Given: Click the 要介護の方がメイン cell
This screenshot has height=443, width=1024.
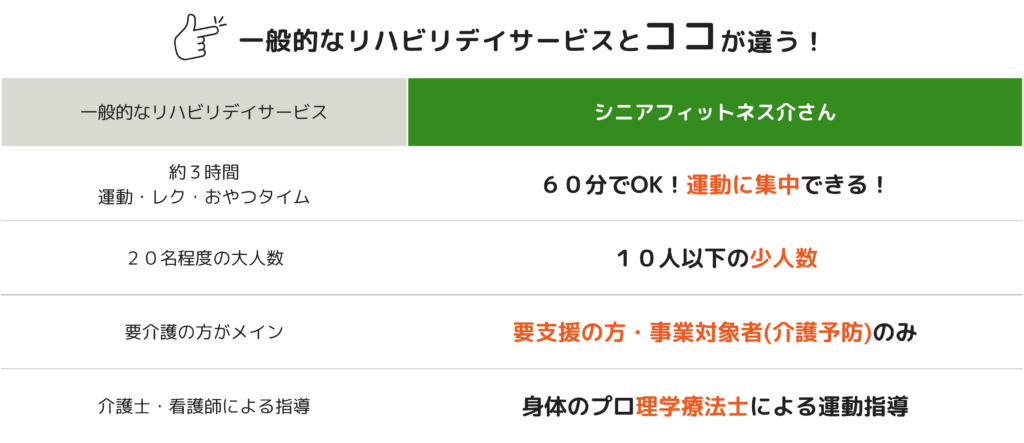Looking at the screenshot, I should pyautogui.click(x=204, y=332).
